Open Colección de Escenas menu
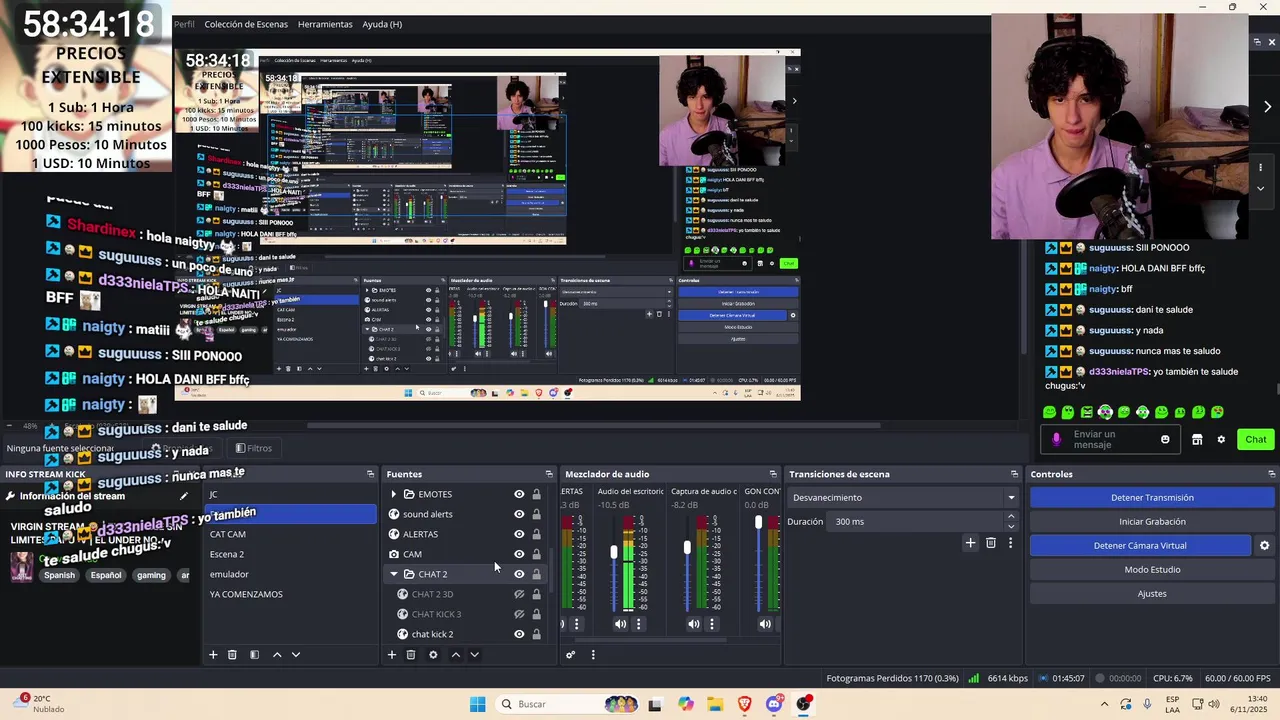 (246, 24)
